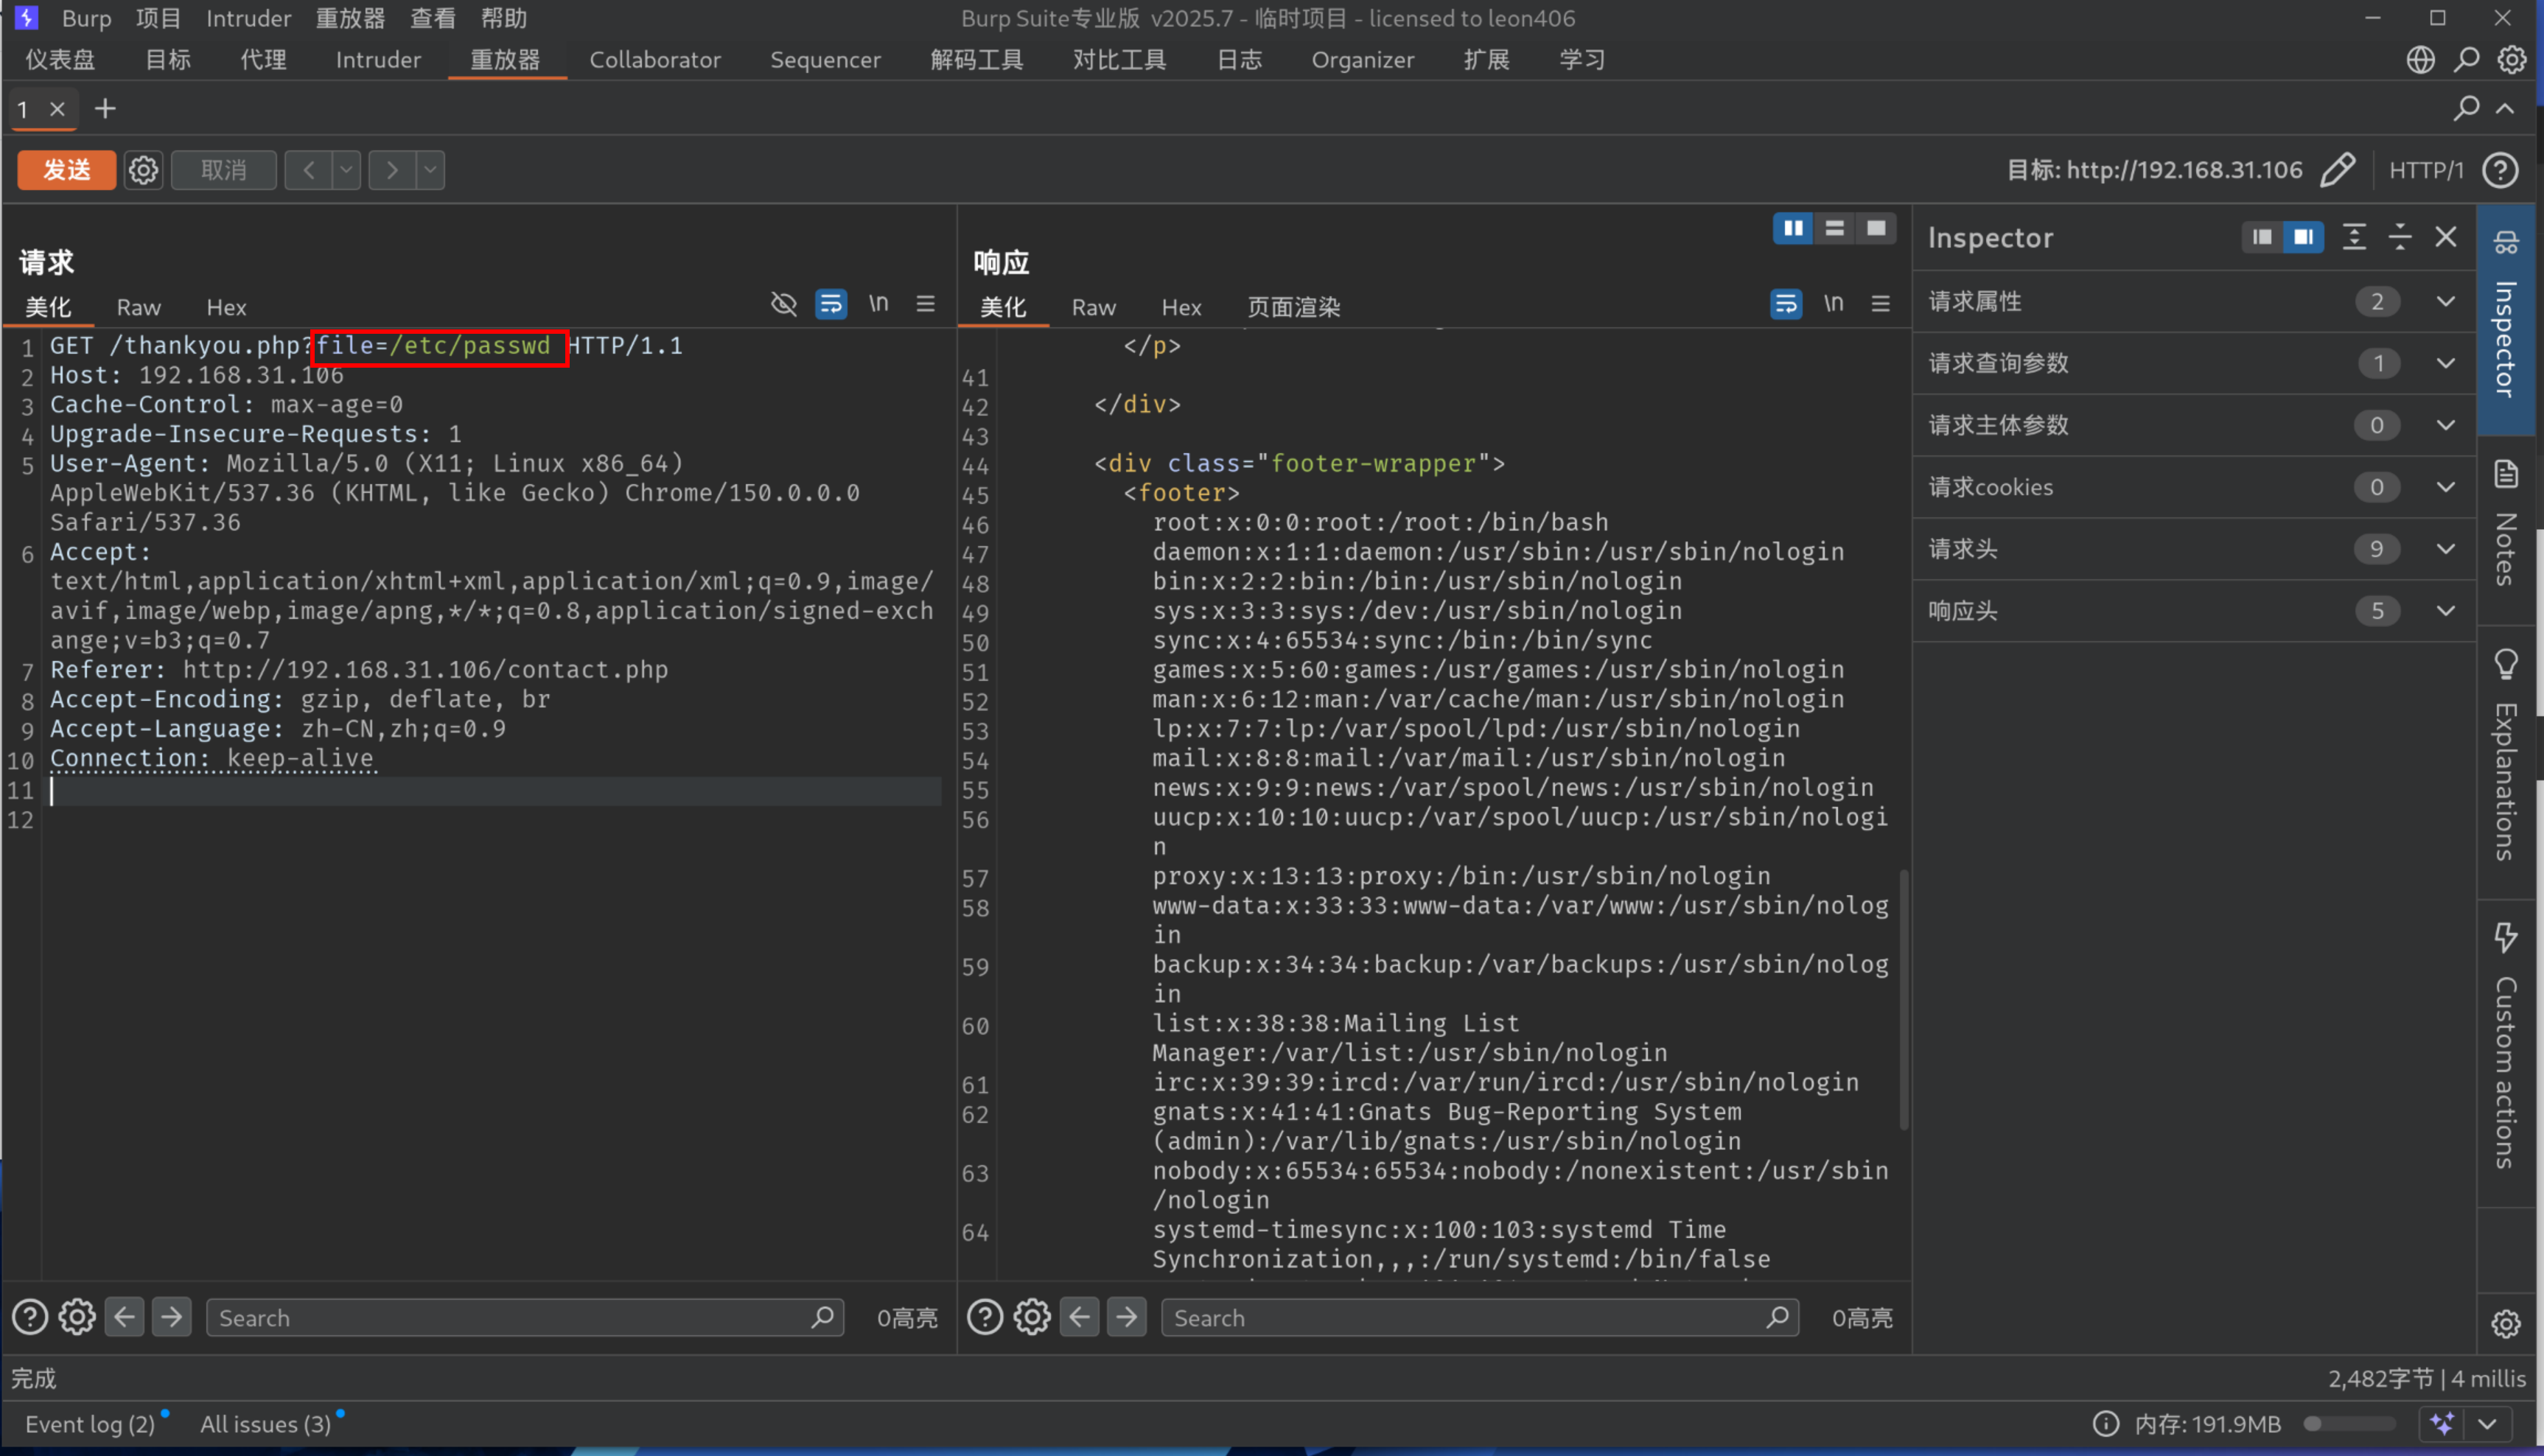This screenshot has height=1456, width=2544.
Task: Open Inspector settings gear at sidebar bottom
Action: click(2506, 1324)
